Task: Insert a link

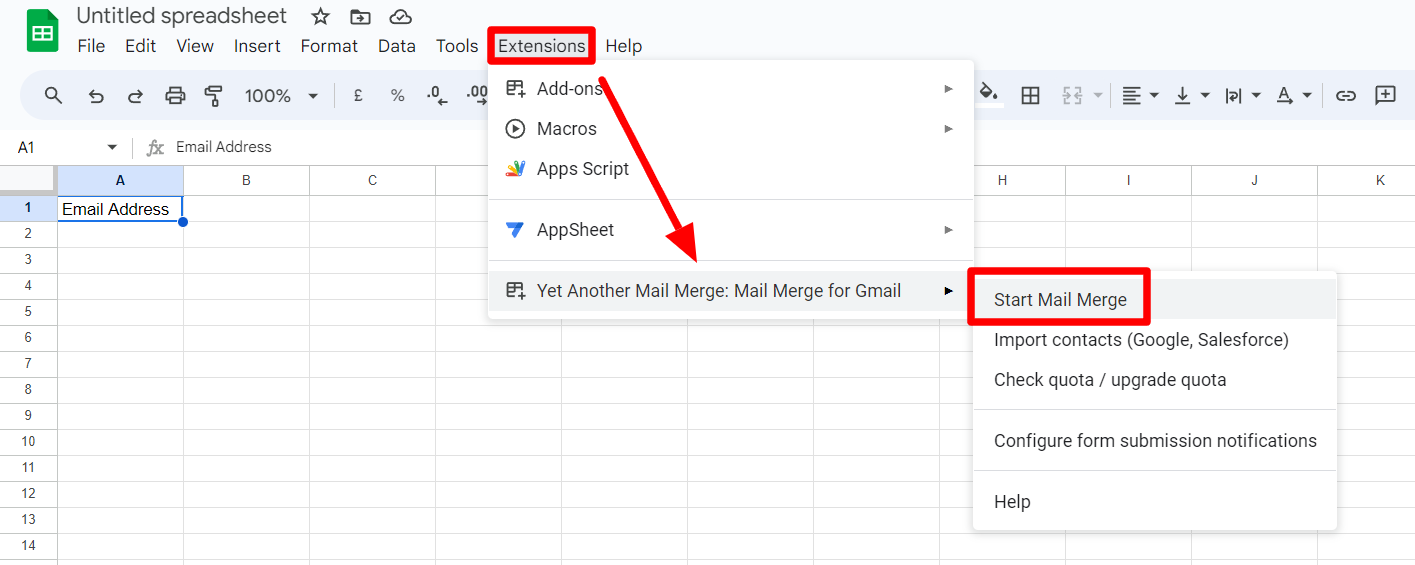Action: 1346,95
